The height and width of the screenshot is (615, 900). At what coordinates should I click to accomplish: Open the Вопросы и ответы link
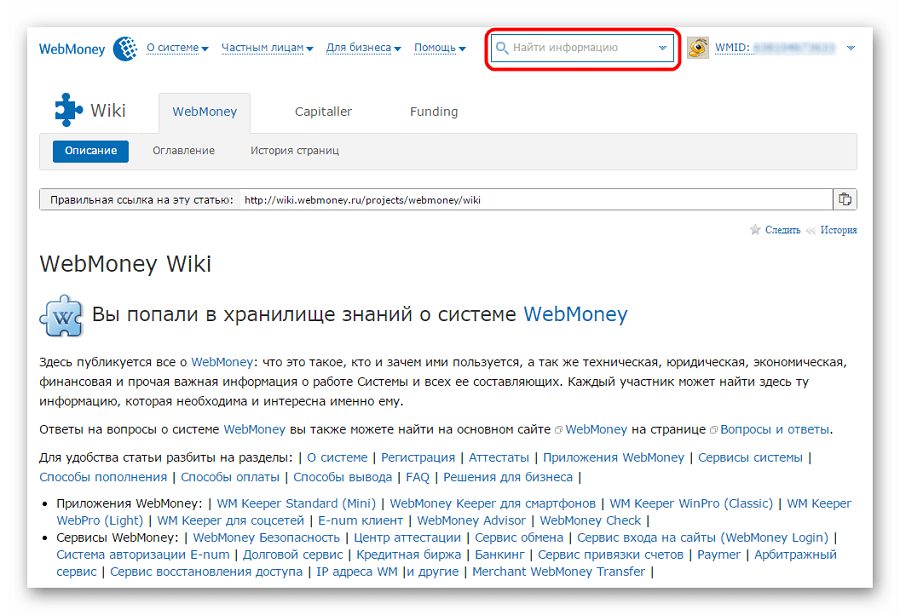[x=774, y=430]
